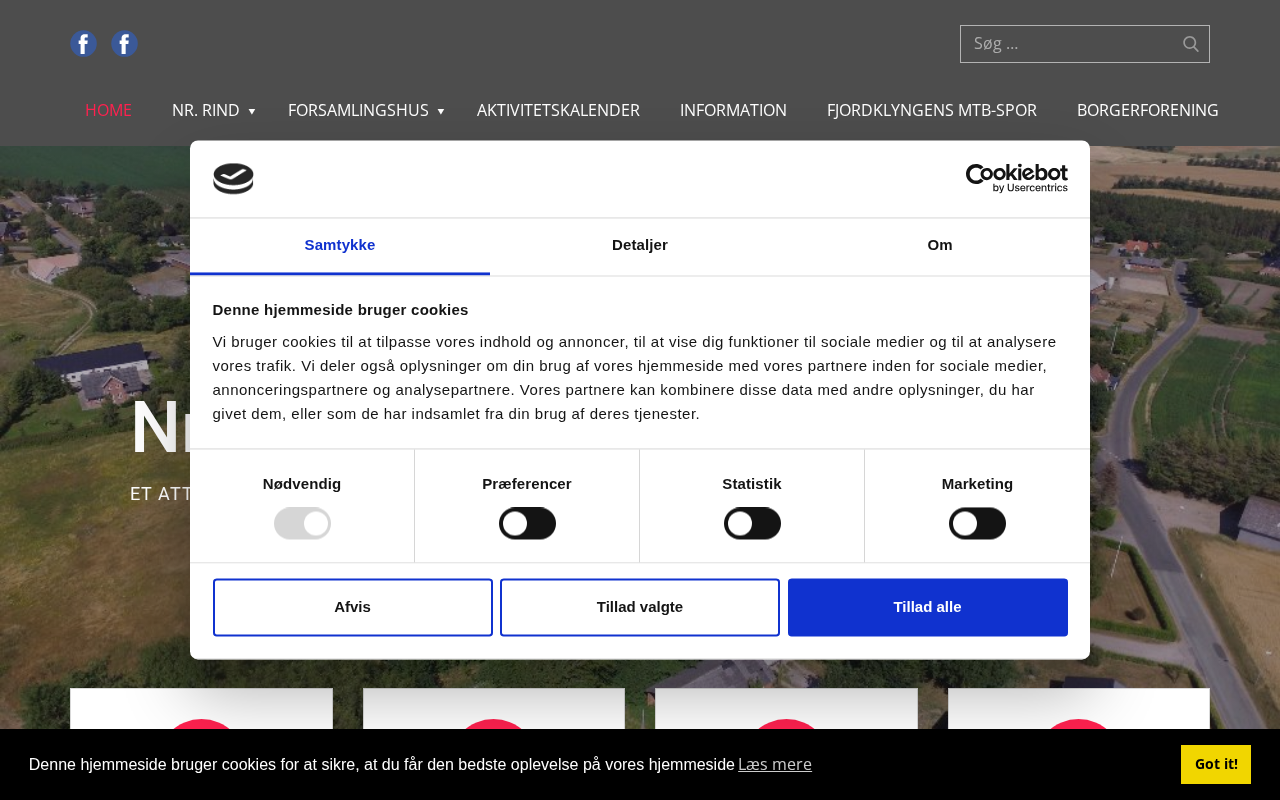Click the round checkmark icon in dialog header
Screen dimensions: 1280x800
coord(233,178)
